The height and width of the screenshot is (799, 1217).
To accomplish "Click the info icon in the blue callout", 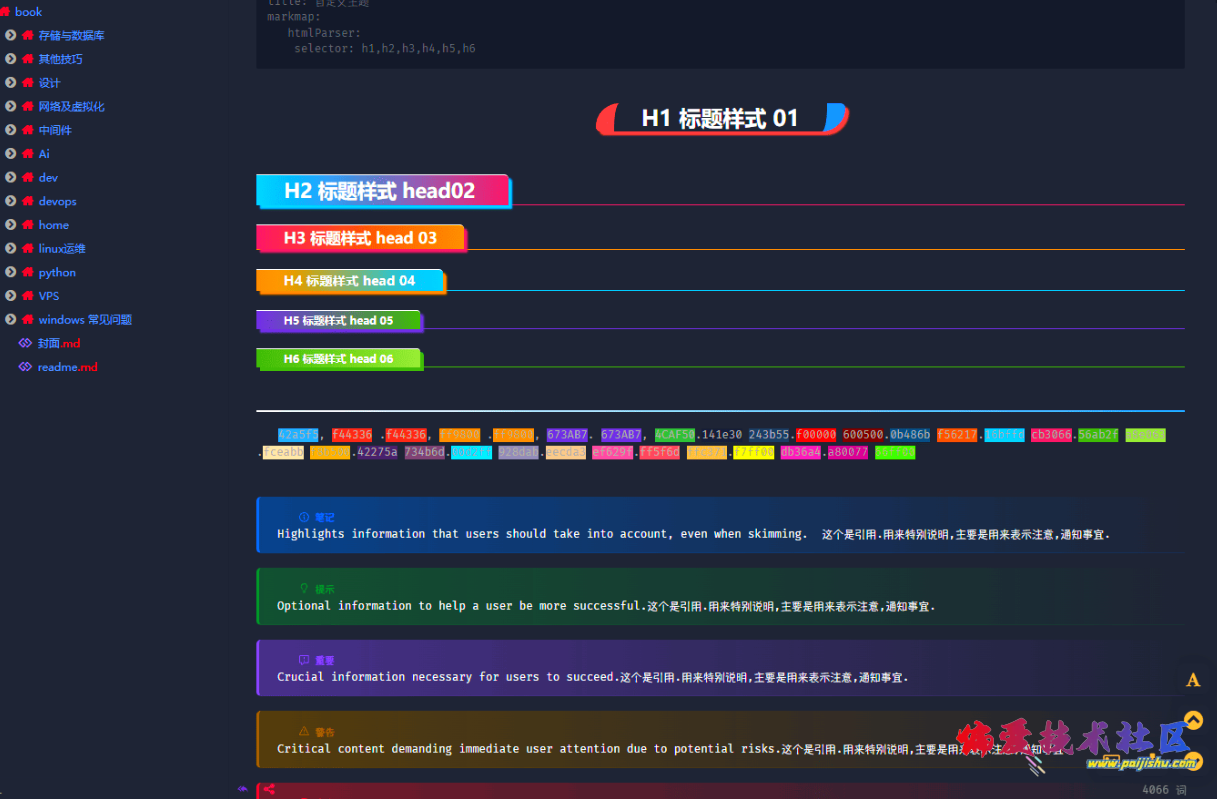I will pos(304,517).
